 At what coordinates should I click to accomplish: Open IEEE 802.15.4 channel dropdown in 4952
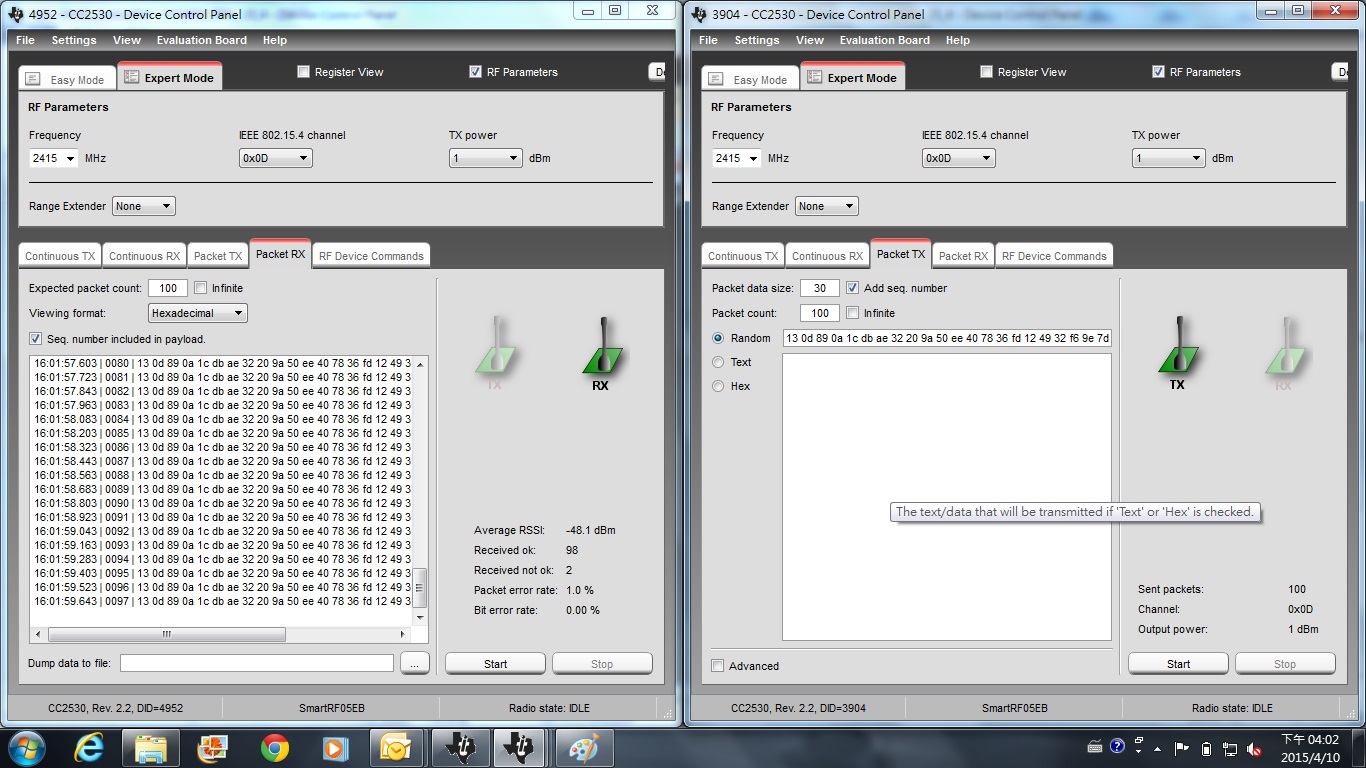[275, 158]
